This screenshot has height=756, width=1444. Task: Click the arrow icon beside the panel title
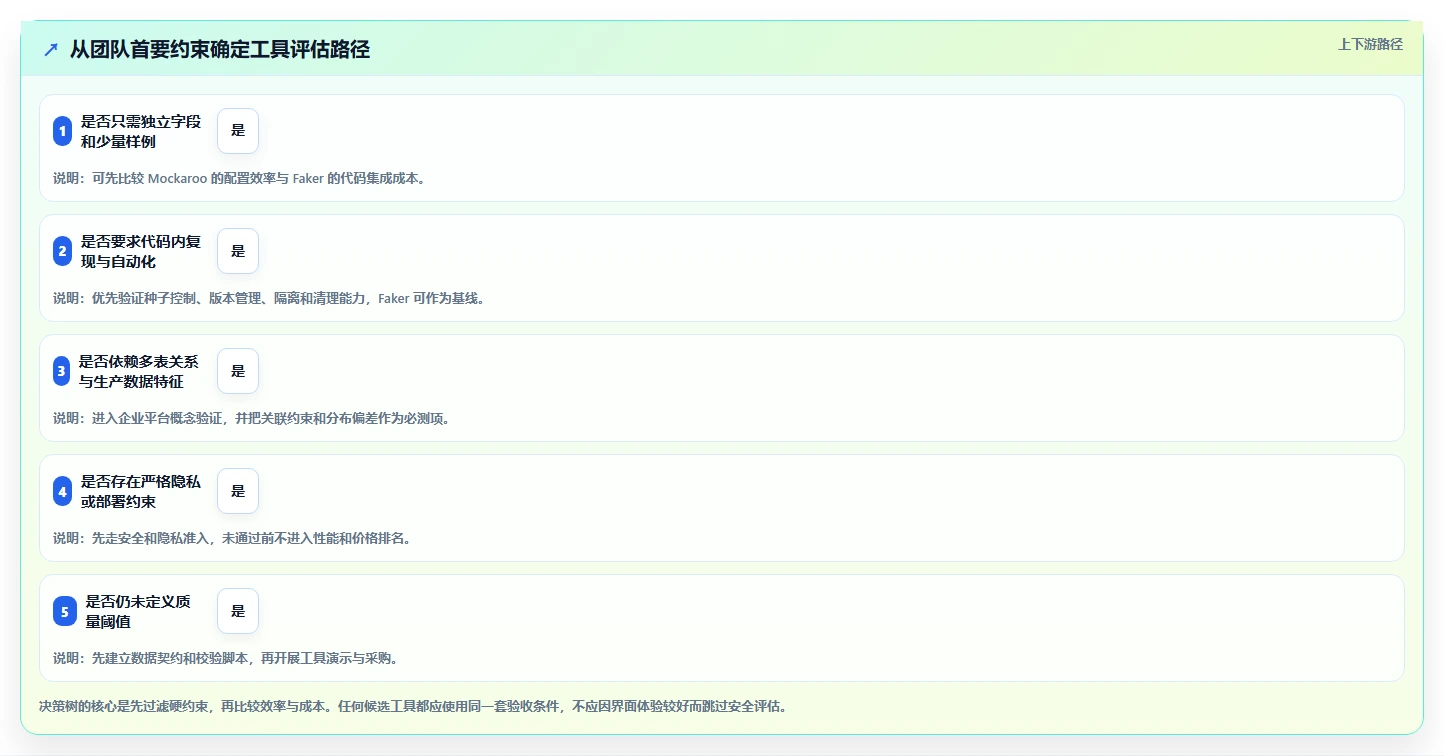51,50
